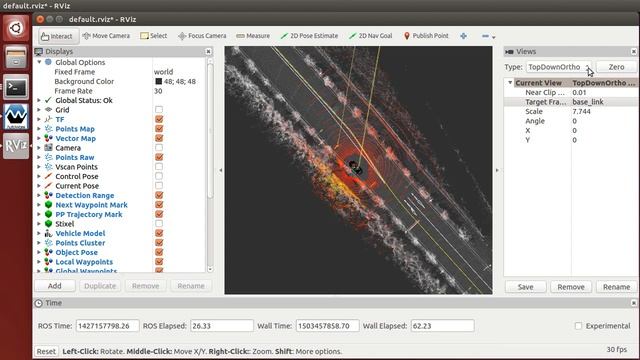Expand the PP Trajectory Mark node
The width and height of the screenshot is (640, 360).
pos(39,214)
